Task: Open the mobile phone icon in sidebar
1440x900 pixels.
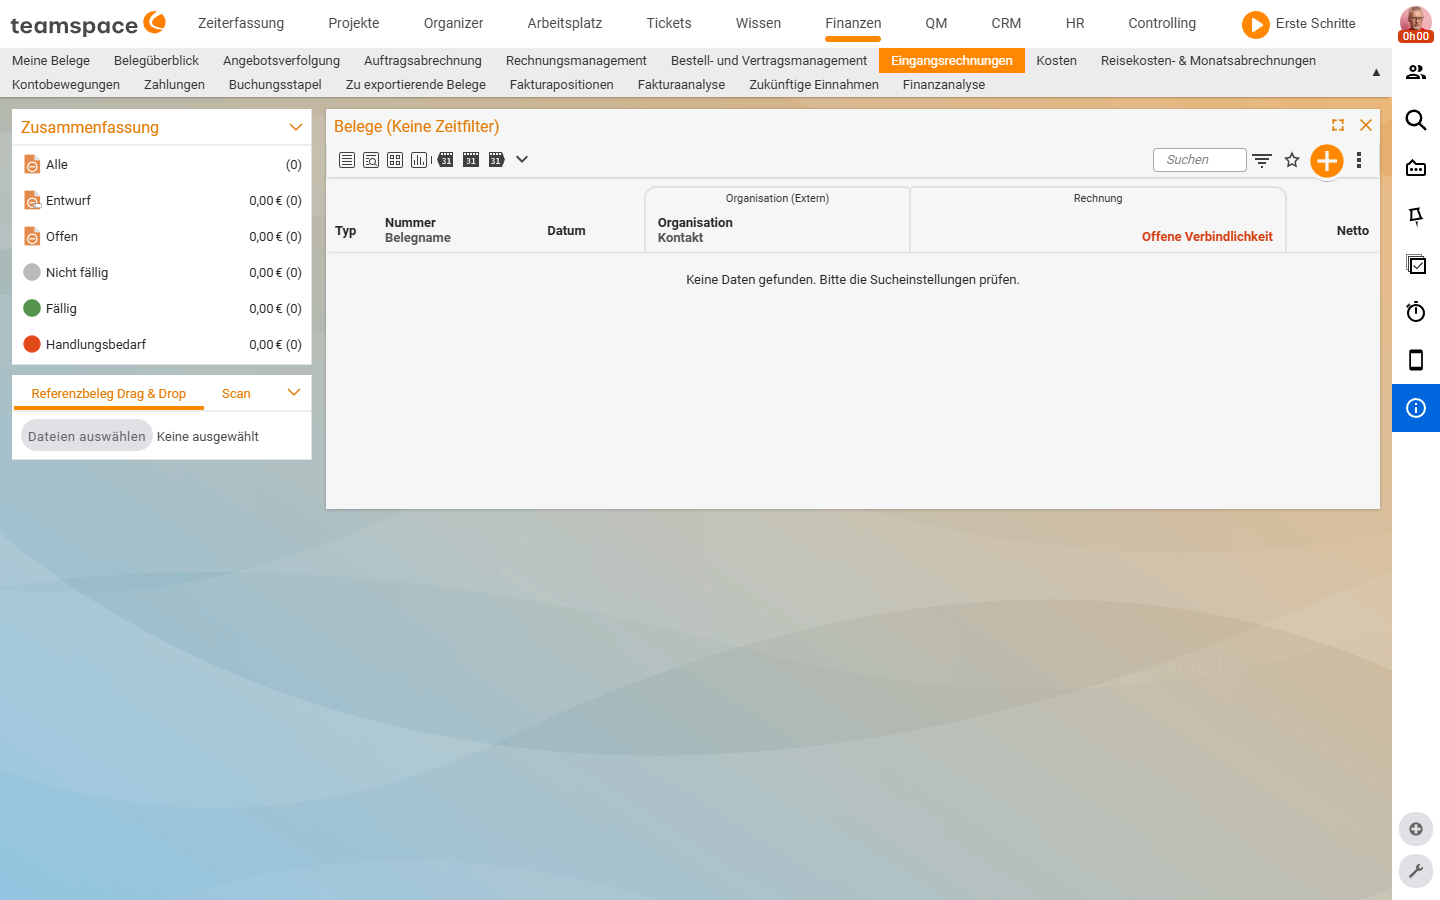Action: click(x=1416, y=360)
